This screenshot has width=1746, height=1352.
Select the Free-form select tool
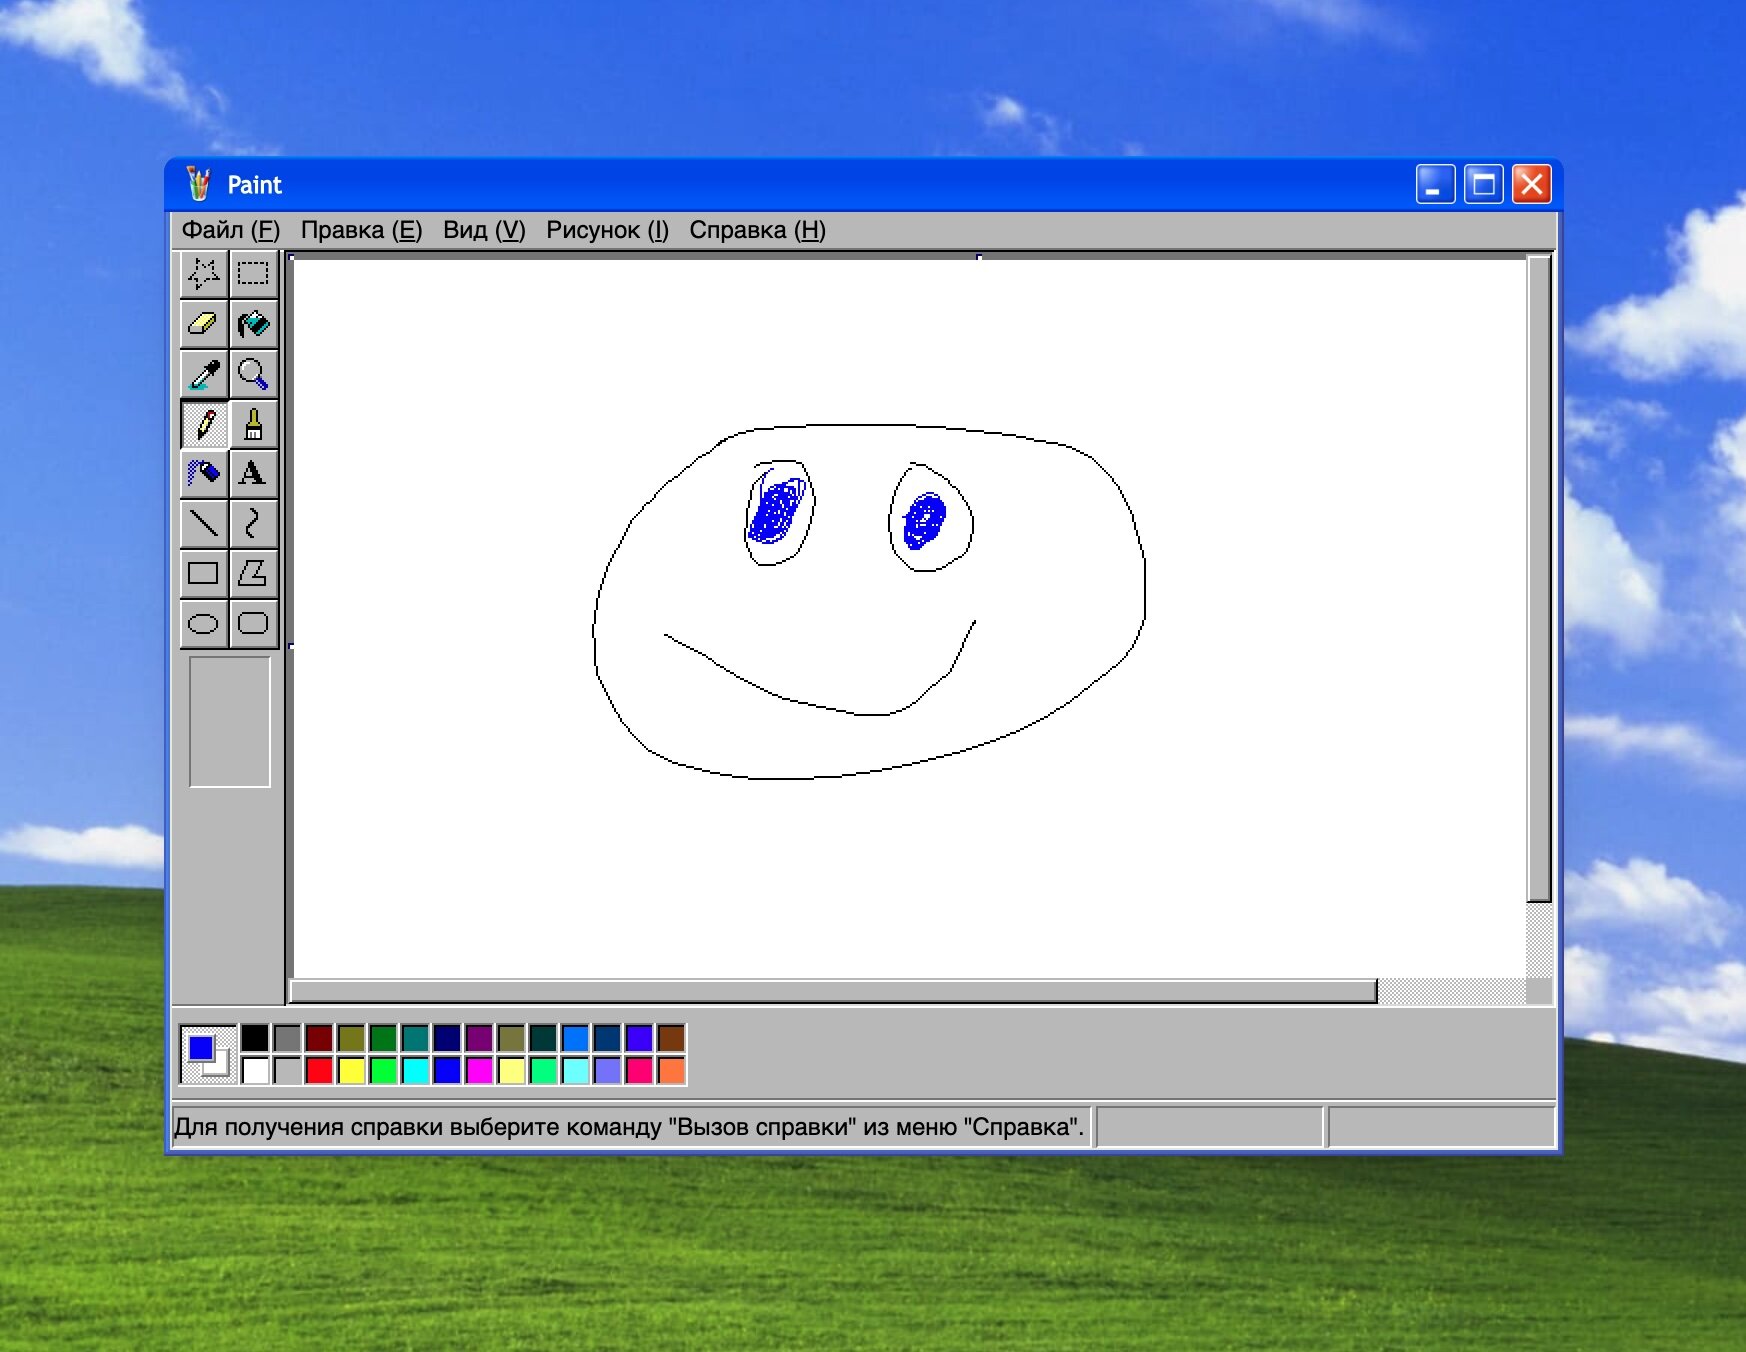[x=204, y=273]
